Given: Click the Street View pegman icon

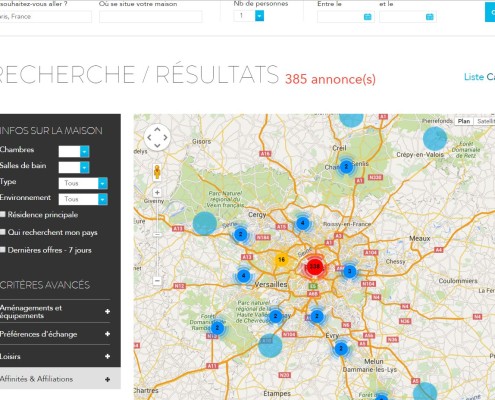Looking at the screenshot, I should [157, 172].
